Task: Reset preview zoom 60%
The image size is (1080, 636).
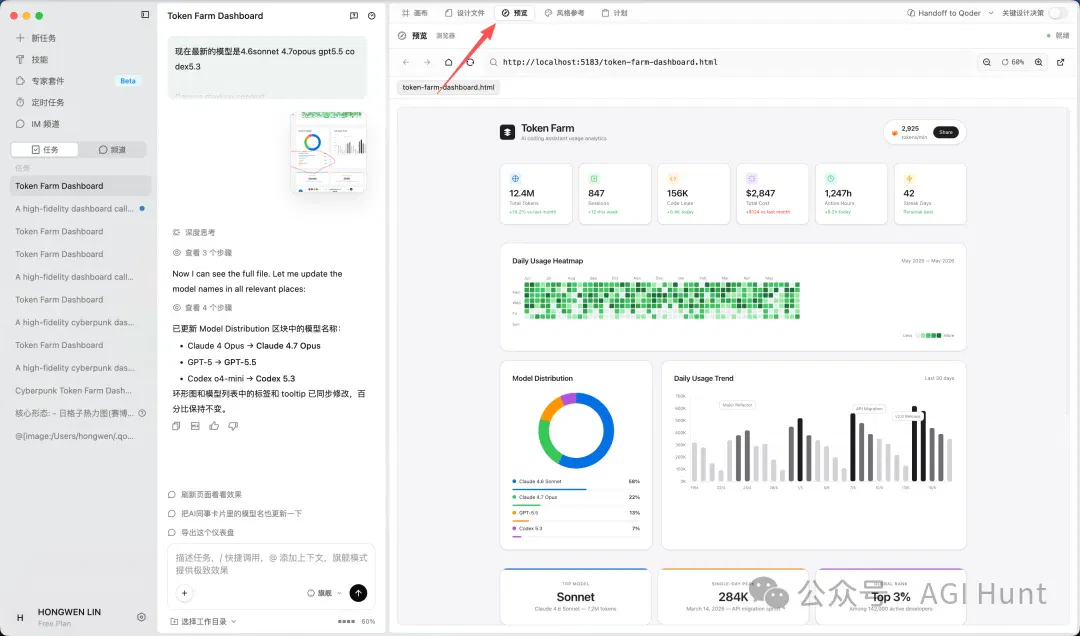Action: [x=1012, y=62]
